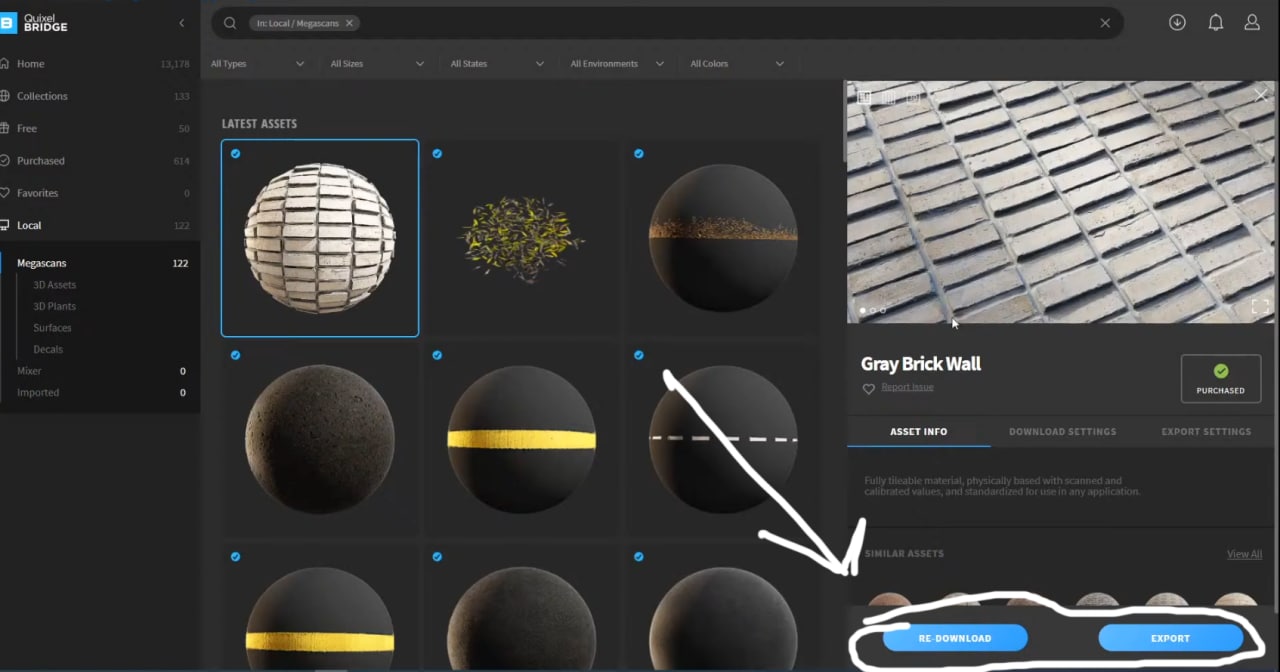Toggle checkmark on yellow-green plant asset

click(437, 154)
